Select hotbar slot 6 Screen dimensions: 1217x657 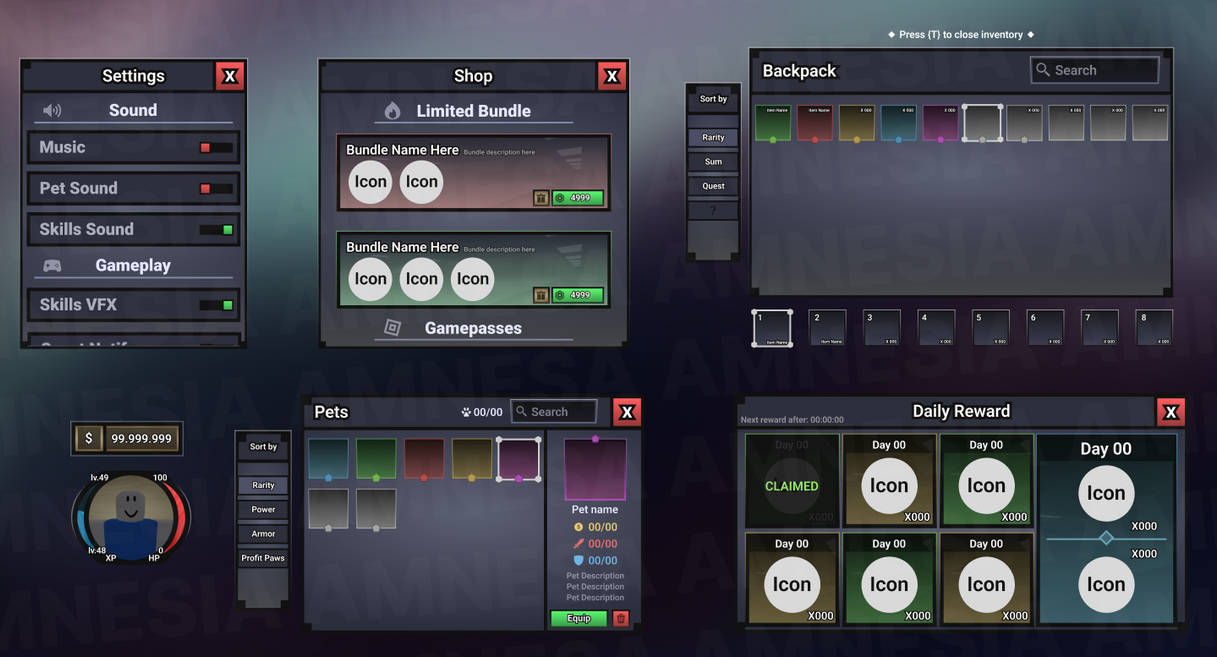tap(1045, 328)
